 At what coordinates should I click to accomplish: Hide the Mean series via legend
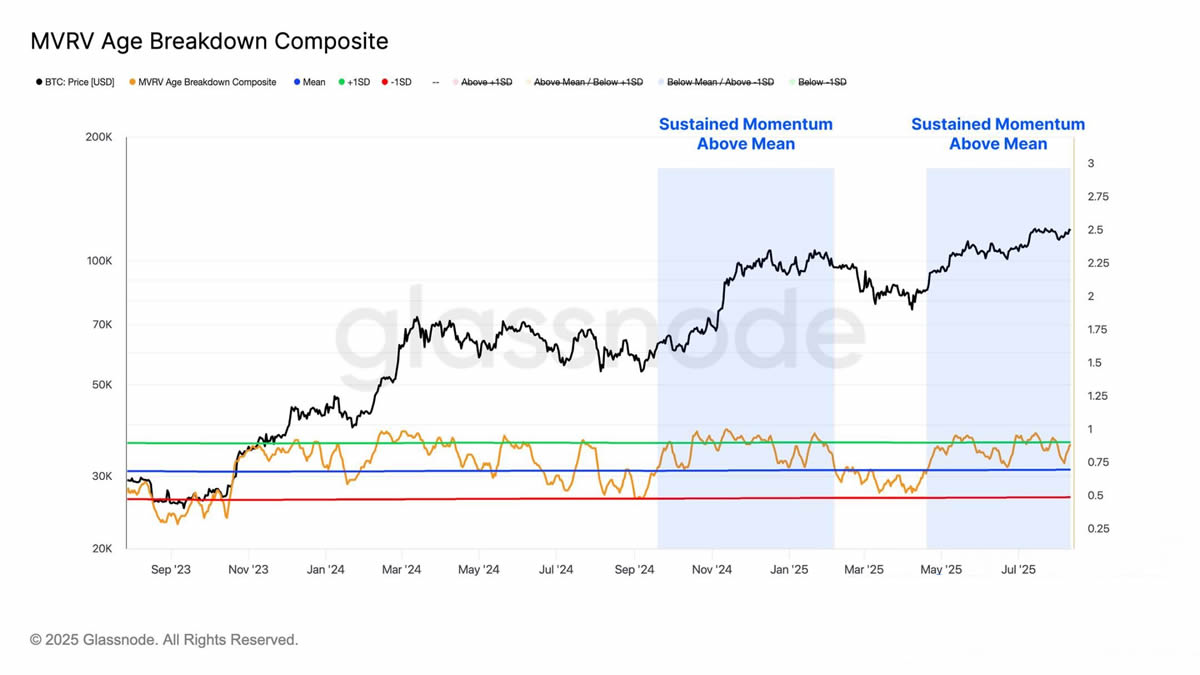point(314,82)
